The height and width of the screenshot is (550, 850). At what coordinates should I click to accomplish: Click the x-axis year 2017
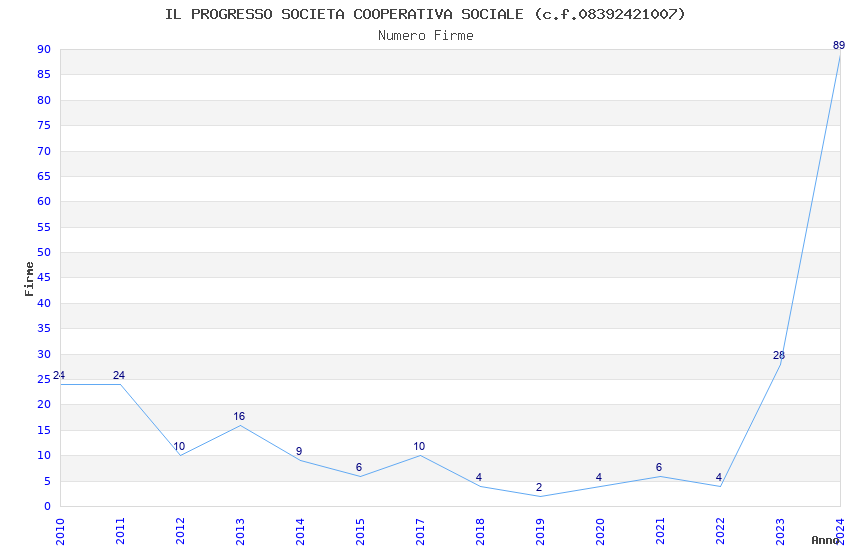420,532
